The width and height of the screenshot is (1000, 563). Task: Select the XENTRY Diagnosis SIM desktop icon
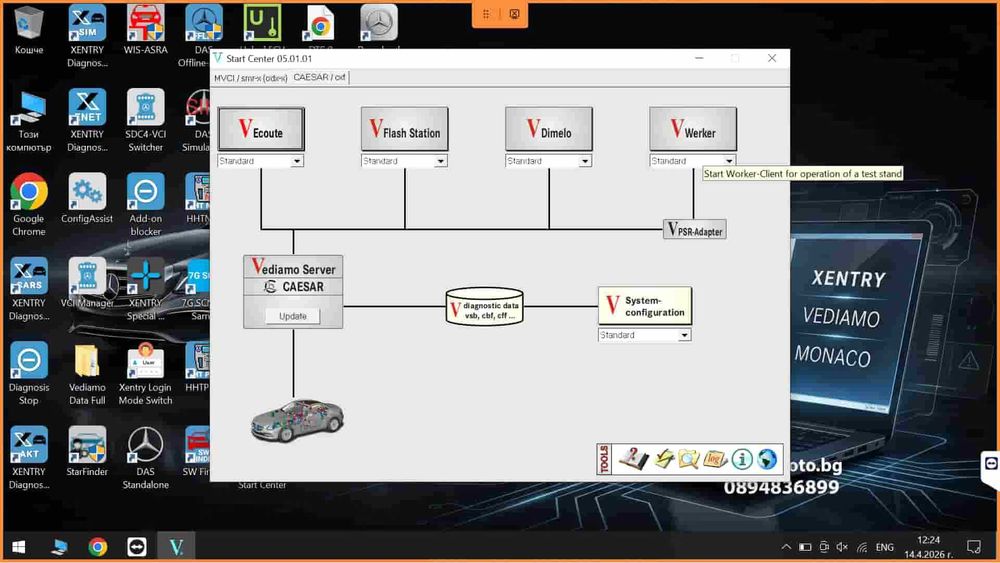pyautogui.click(x=87, y=36)
